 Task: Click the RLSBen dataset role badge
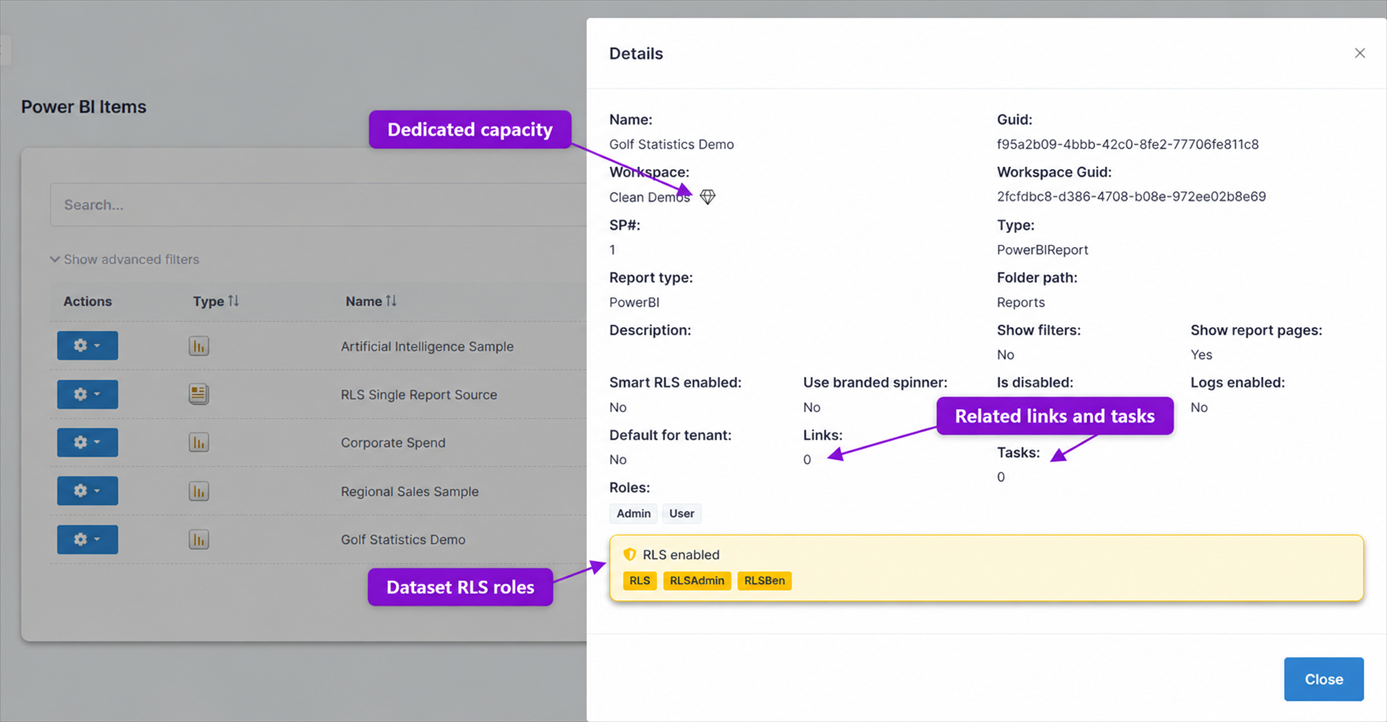(764, 580)
